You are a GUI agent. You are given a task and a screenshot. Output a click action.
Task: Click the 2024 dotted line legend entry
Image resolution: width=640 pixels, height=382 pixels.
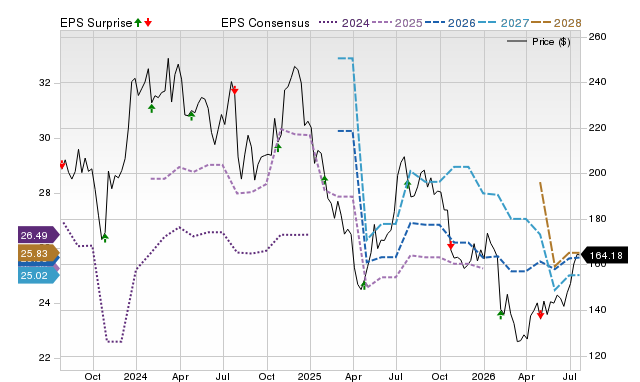[344, 23]
